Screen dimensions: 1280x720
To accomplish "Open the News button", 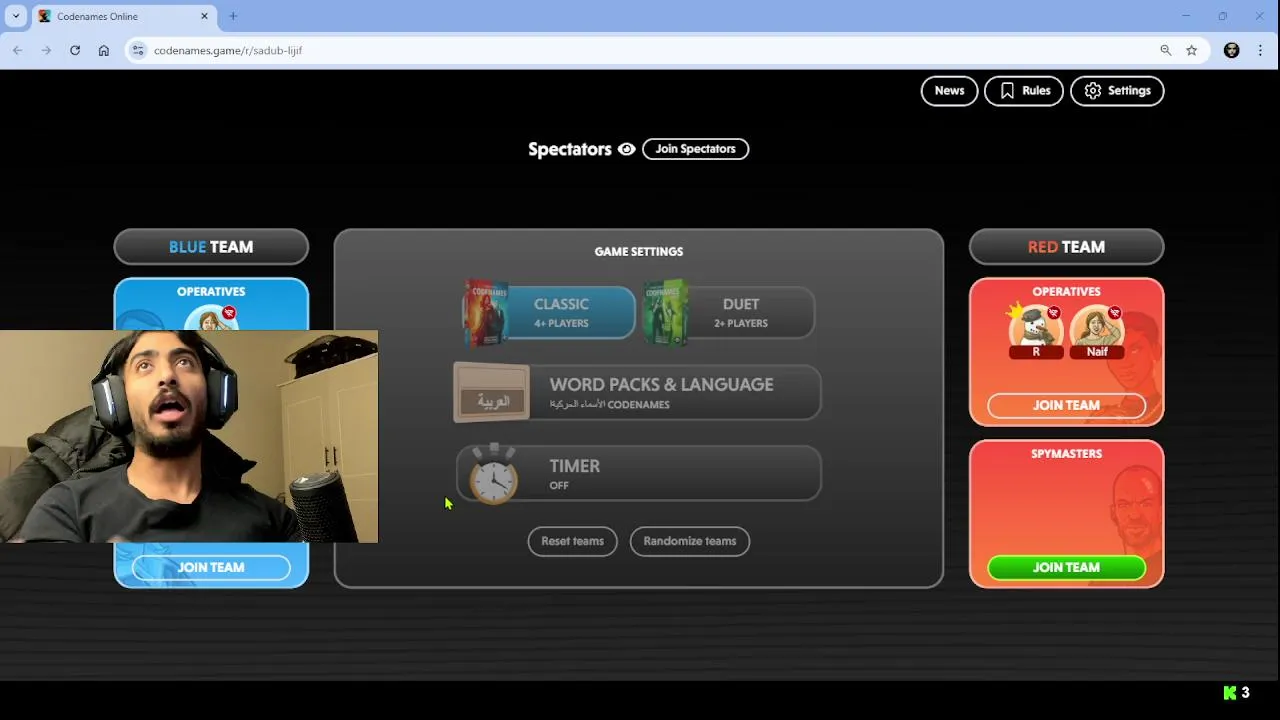I will (949, 91).
